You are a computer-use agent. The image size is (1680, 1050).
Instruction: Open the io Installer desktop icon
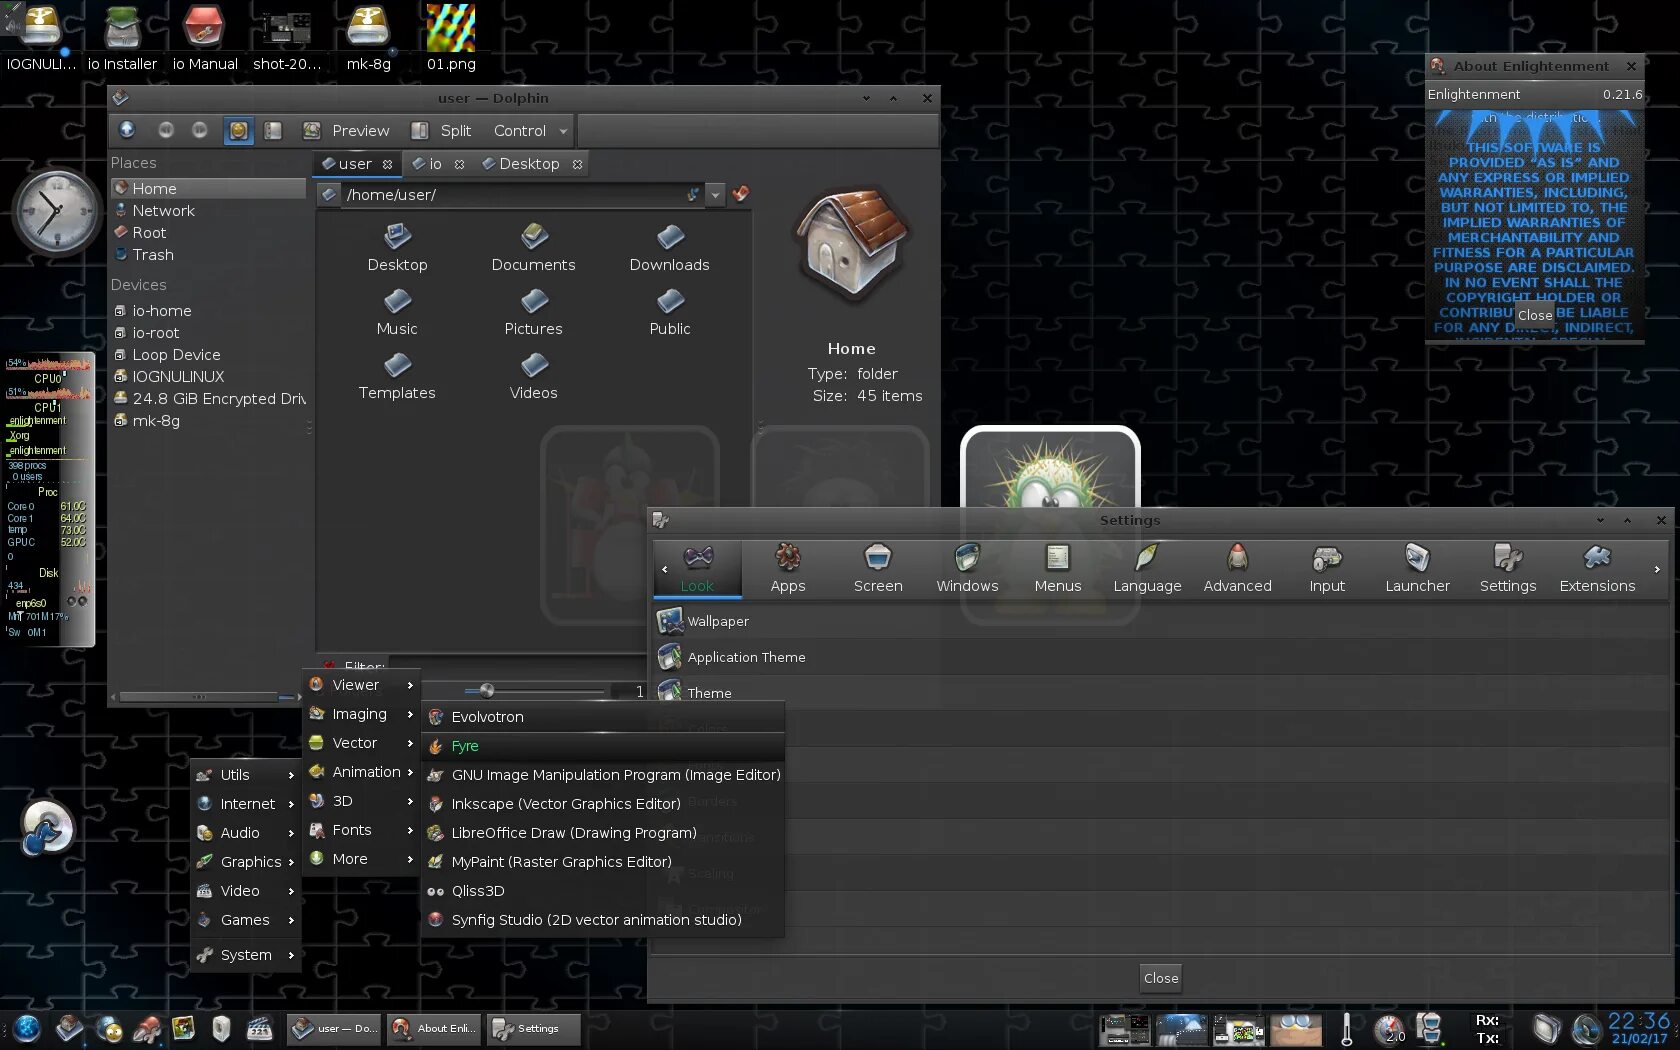pos(122,38)
